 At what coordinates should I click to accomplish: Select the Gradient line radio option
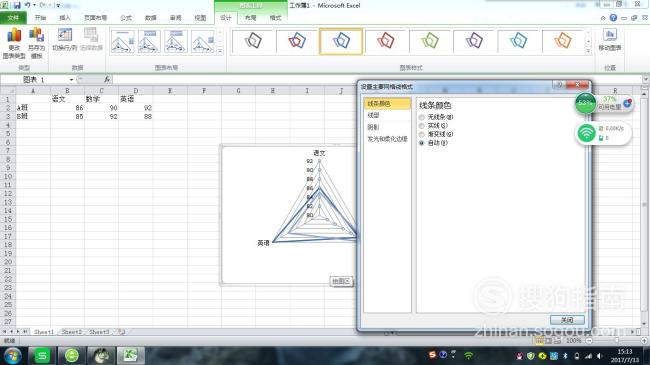(422, 134)
